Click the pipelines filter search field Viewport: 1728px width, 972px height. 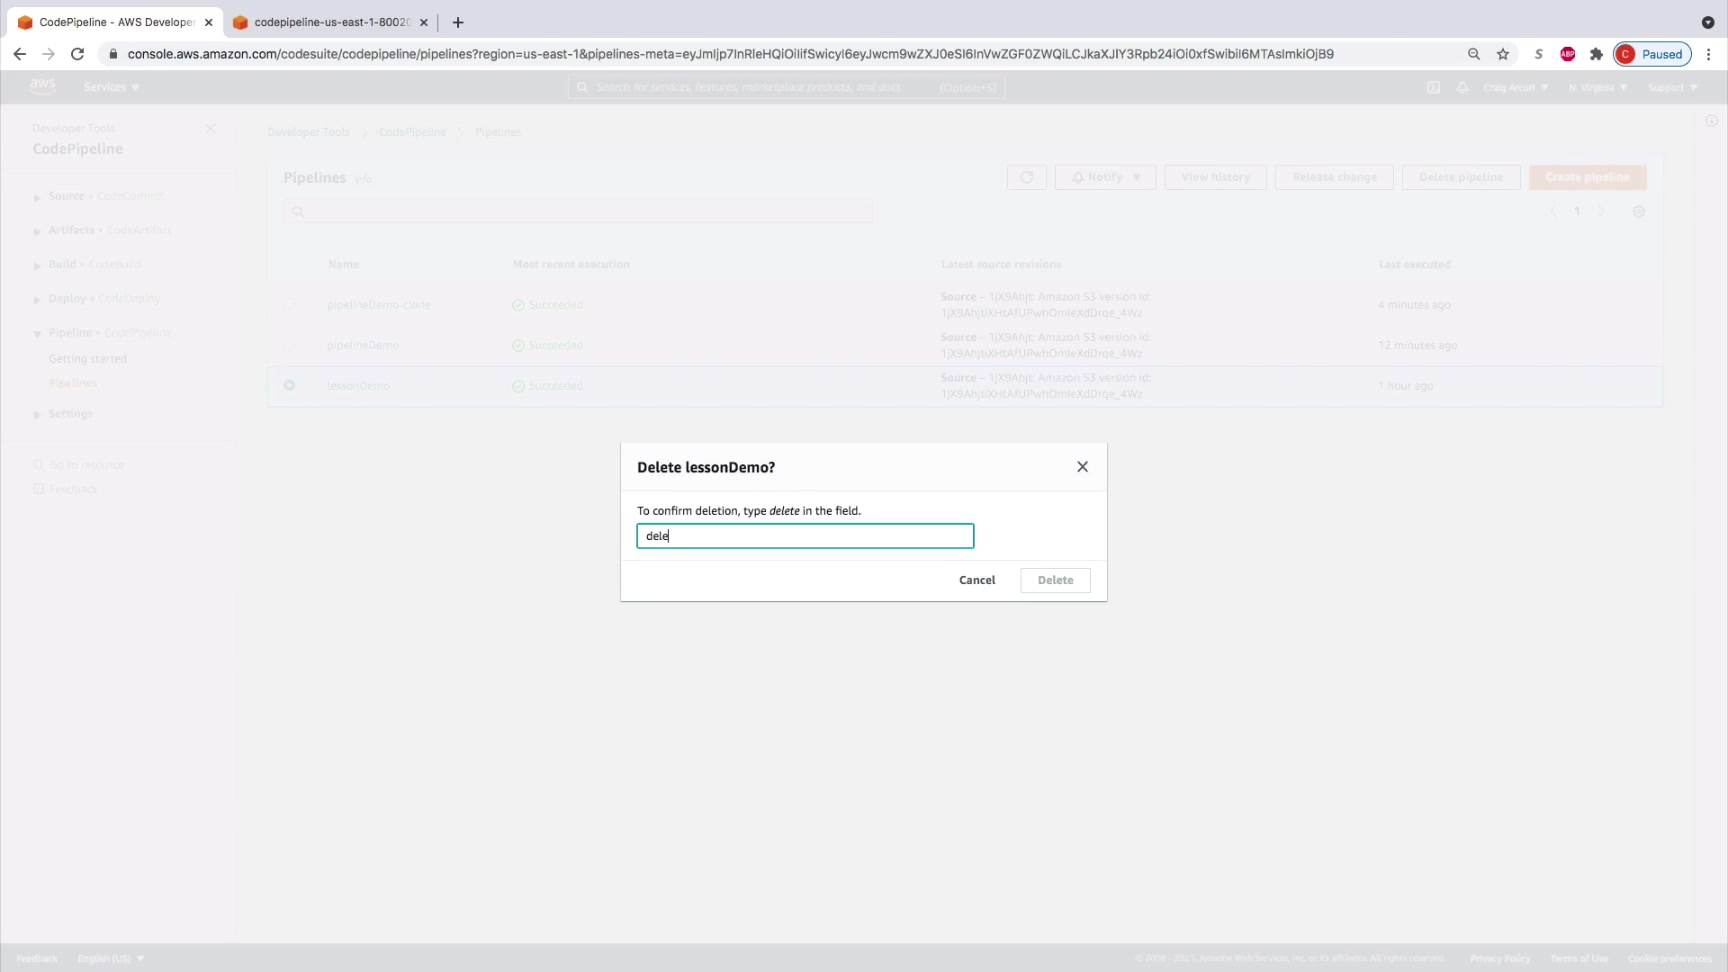pos(578,211)
